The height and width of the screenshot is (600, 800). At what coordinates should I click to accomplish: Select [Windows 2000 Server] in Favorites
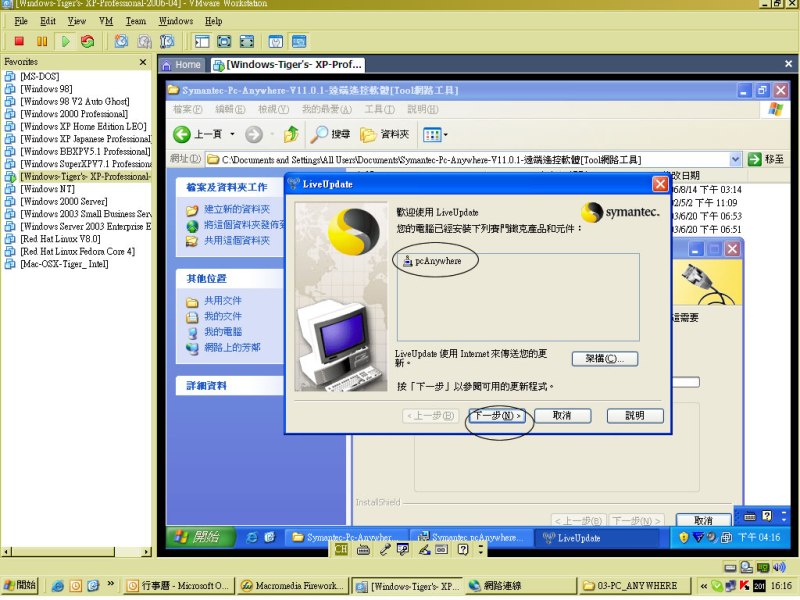(64, 202)
